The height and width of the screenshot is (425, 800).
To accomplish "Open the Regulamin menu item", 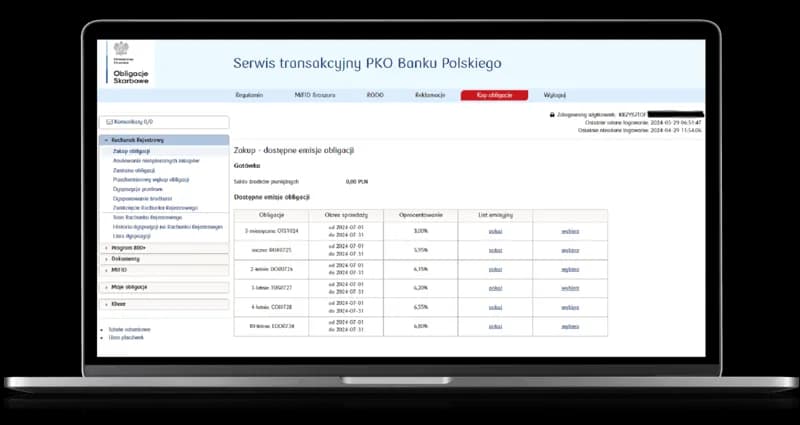I will click(x=249, y=95).
